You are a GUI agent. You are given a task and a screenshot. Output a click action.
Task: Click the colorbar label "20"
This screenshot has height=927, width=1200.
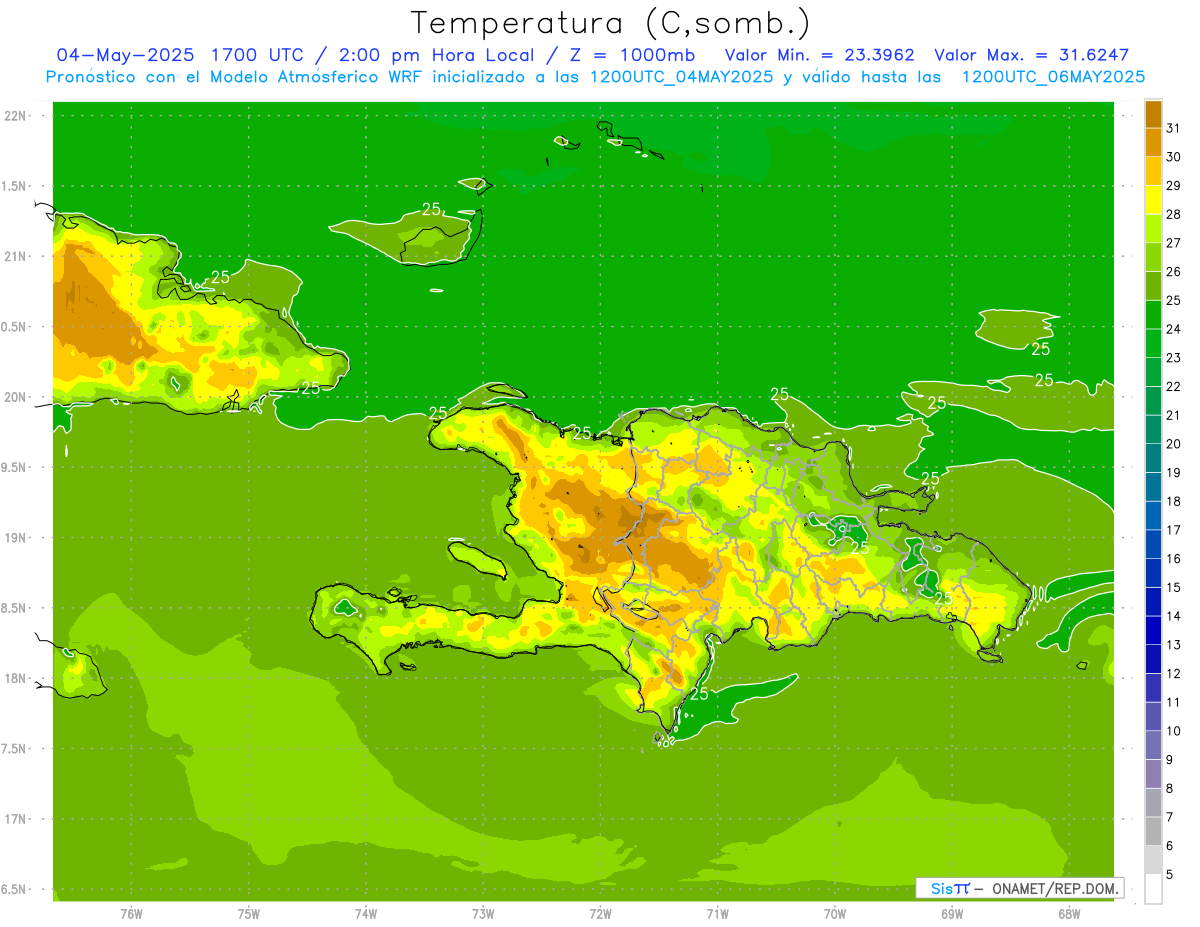pos(1173,443)
